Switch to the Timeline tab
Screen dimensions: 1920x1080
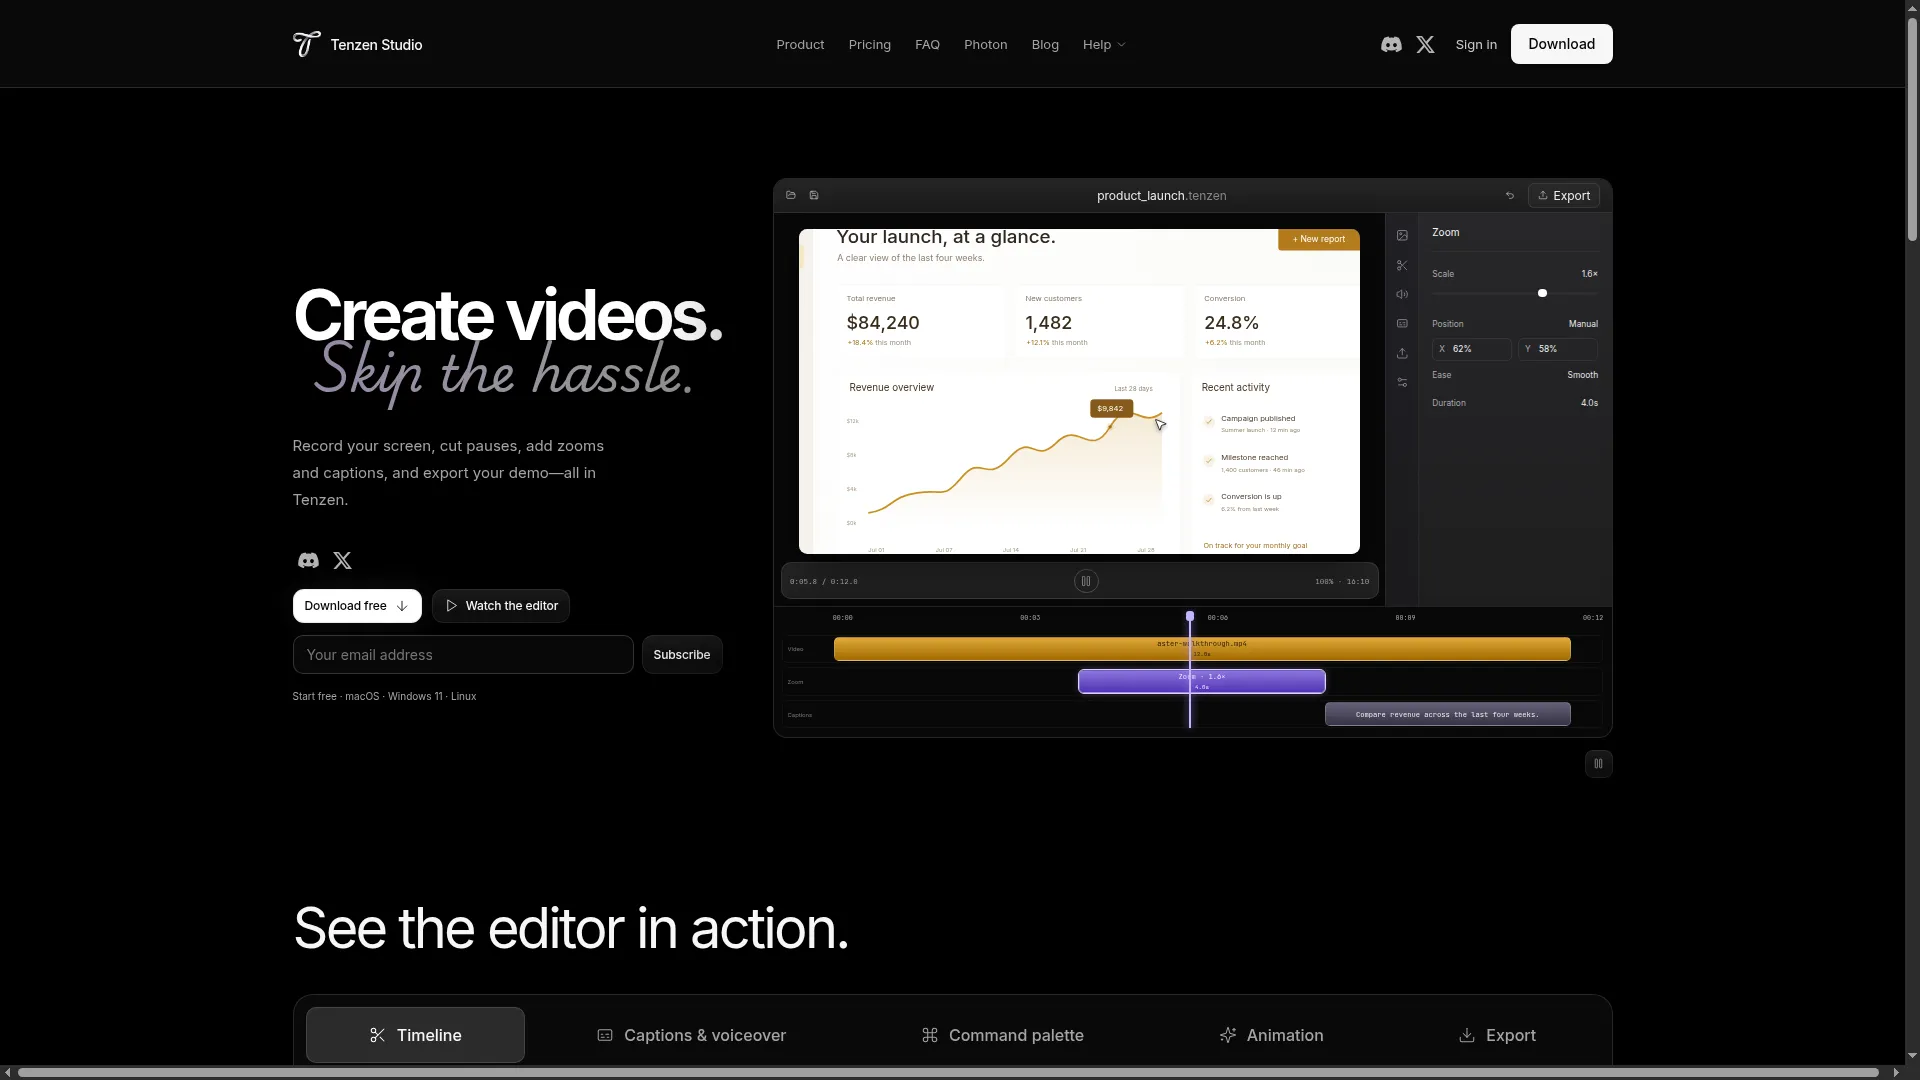415,1035
